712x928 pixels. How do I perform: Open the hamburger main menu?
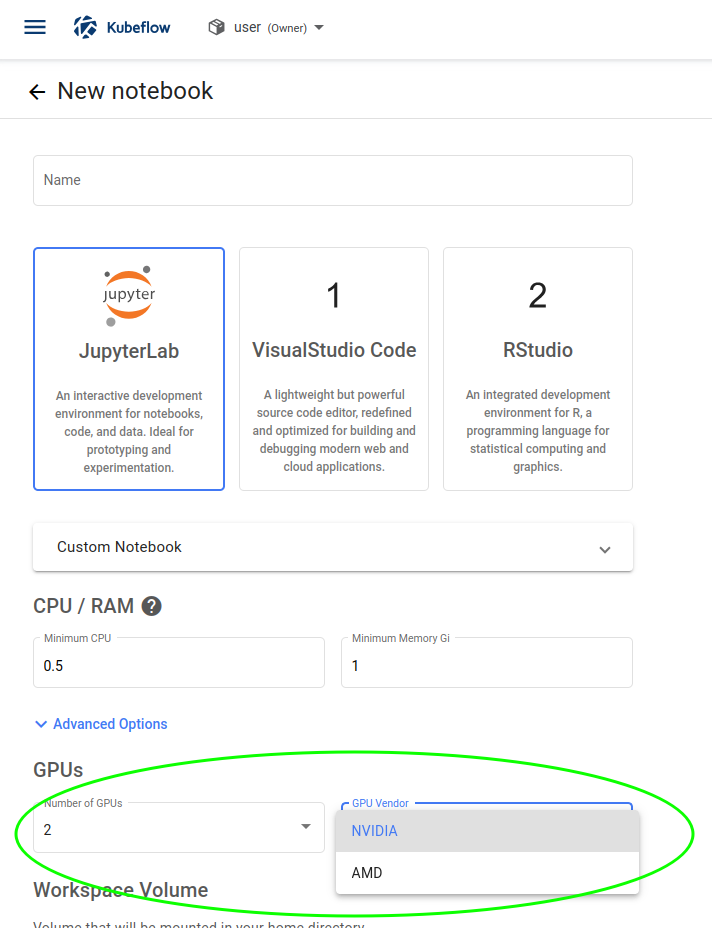click(35, 27)
